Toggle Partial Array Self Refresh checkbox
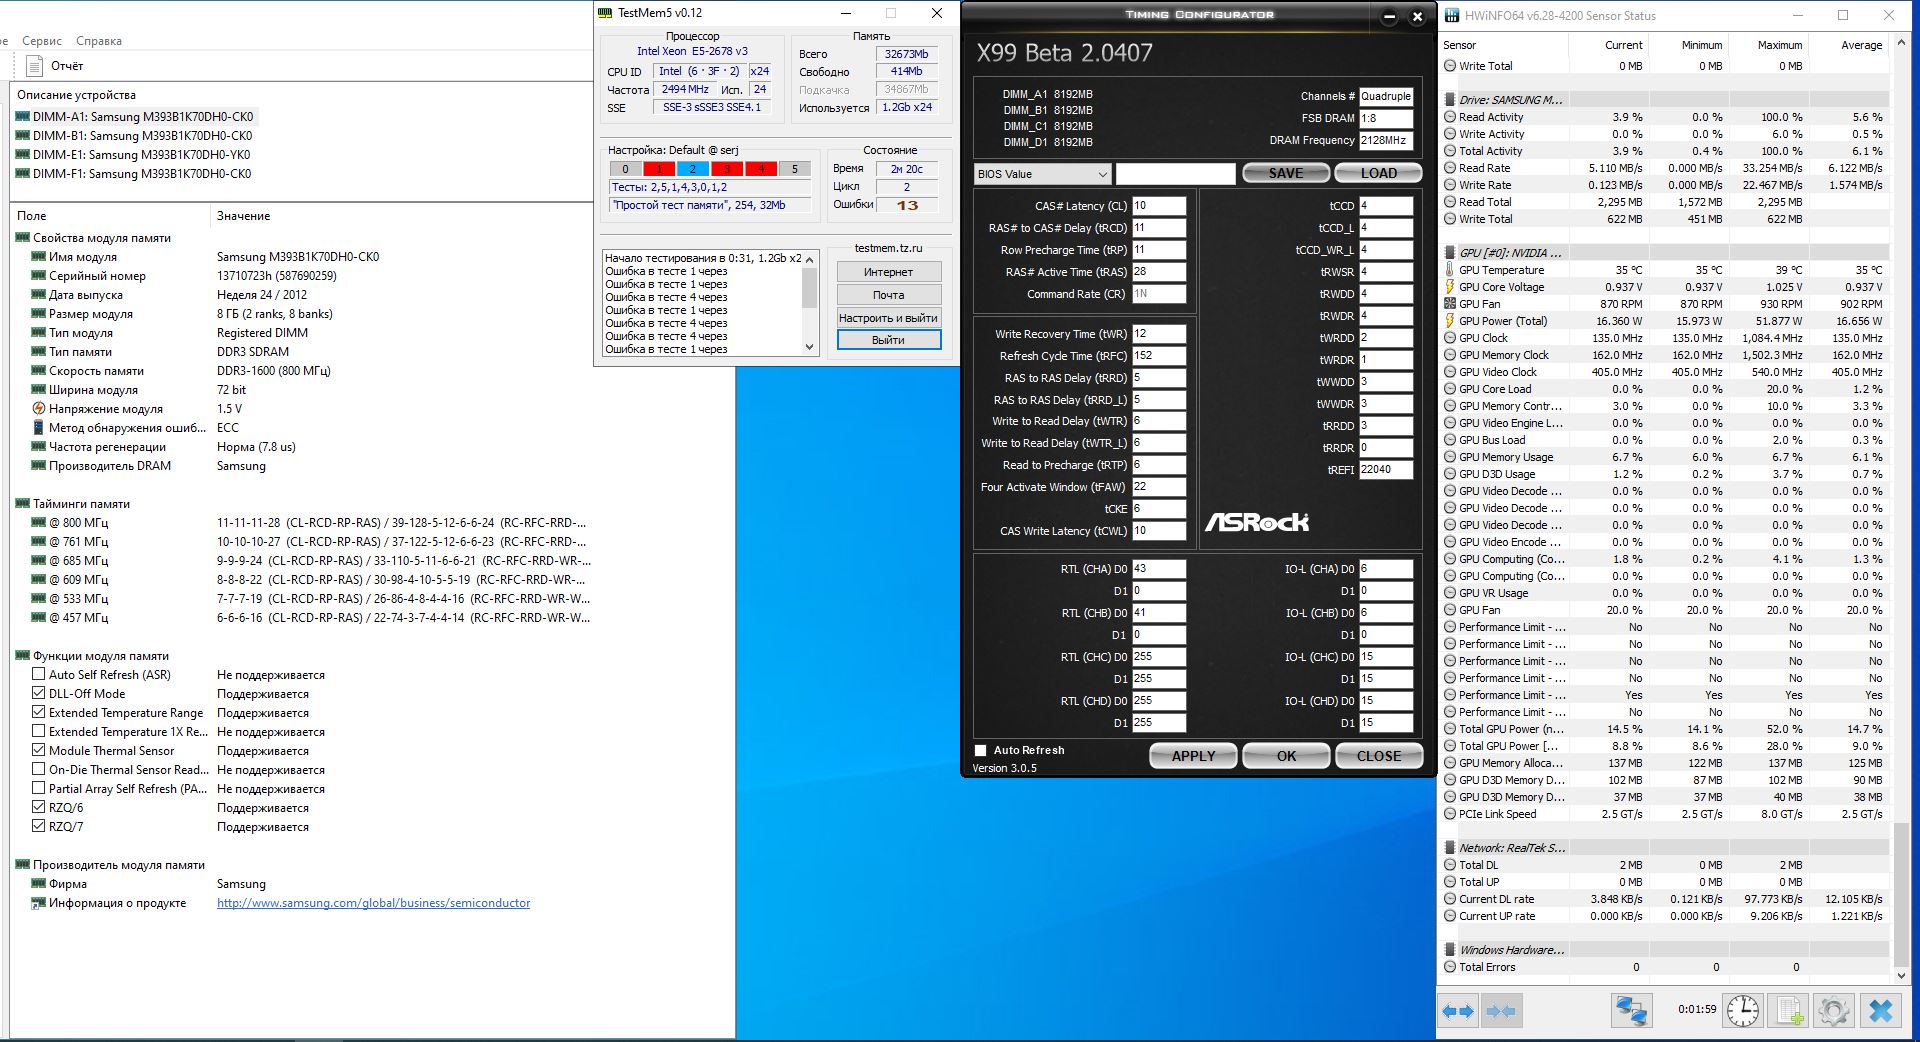This screenshot has height=1042, width=1920. tap(39, 789)
